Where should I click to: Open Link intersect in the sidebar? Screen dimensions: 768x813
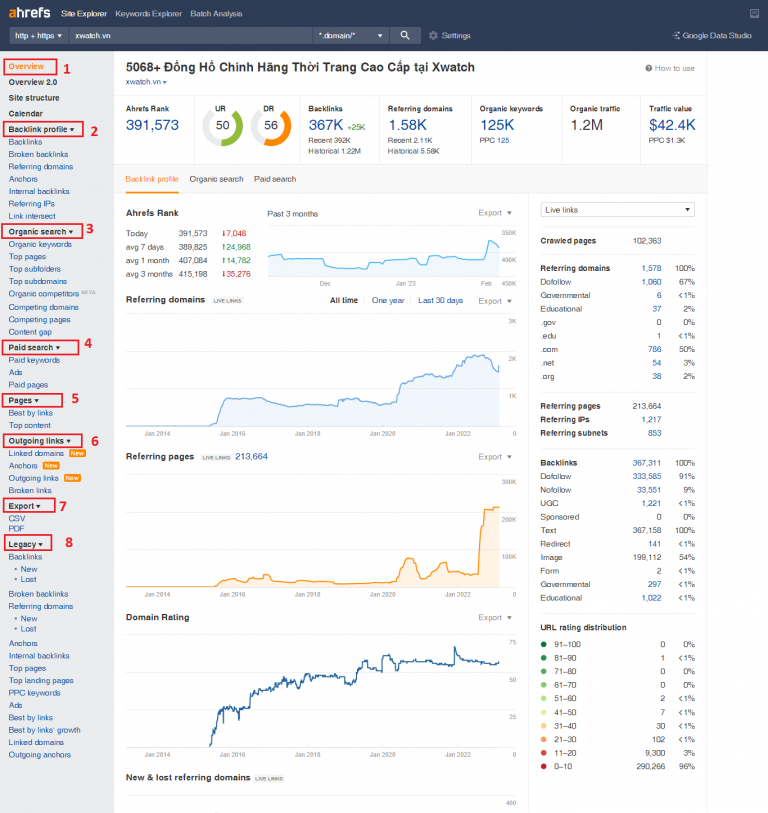32,216
